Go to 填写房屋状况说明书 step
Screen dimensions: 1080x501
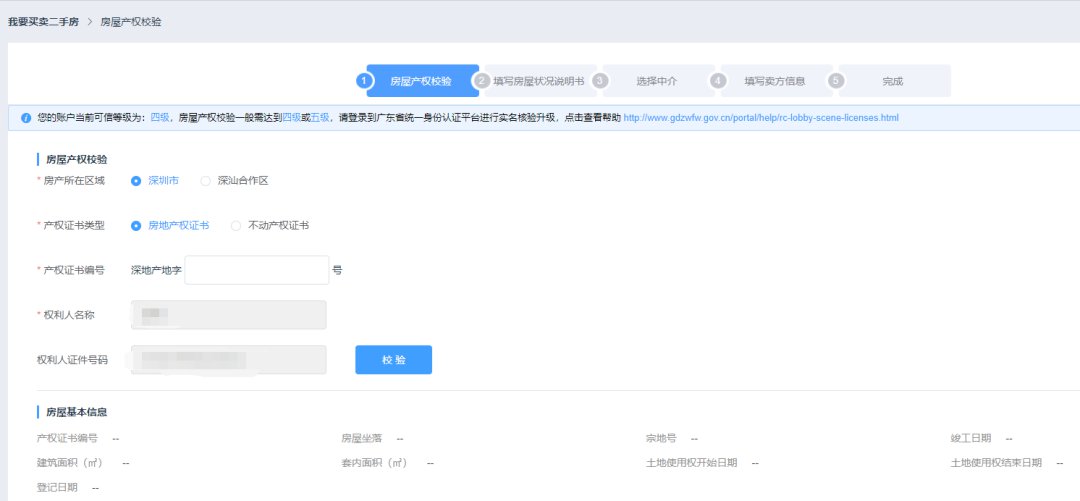click(538, 81)
